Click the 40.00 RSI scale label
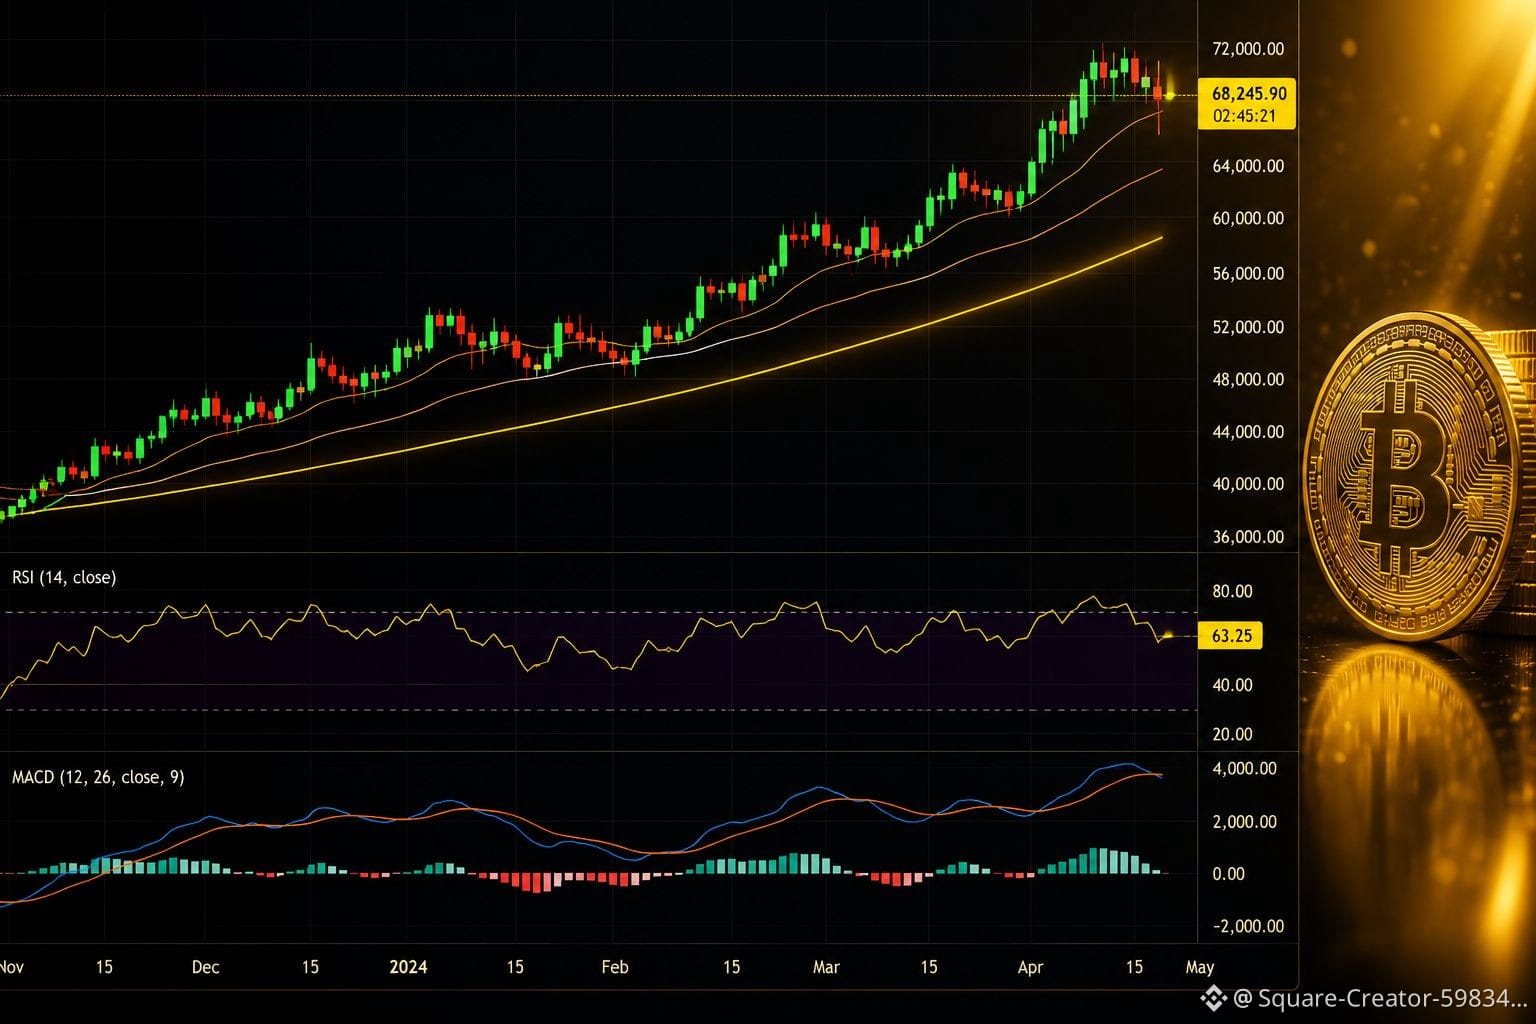 [x=1232, y=685]
